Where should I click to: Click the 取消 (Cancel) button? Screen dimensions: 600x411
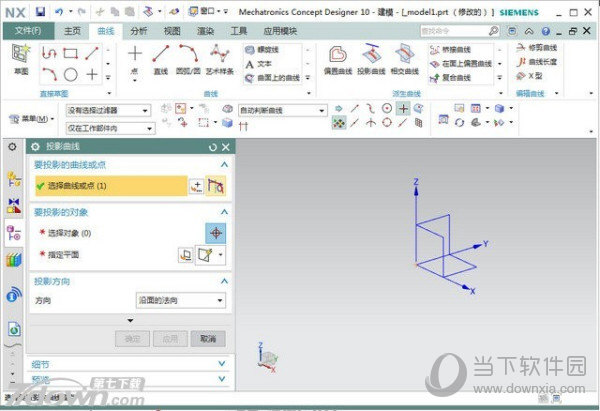tap(208, 338)
